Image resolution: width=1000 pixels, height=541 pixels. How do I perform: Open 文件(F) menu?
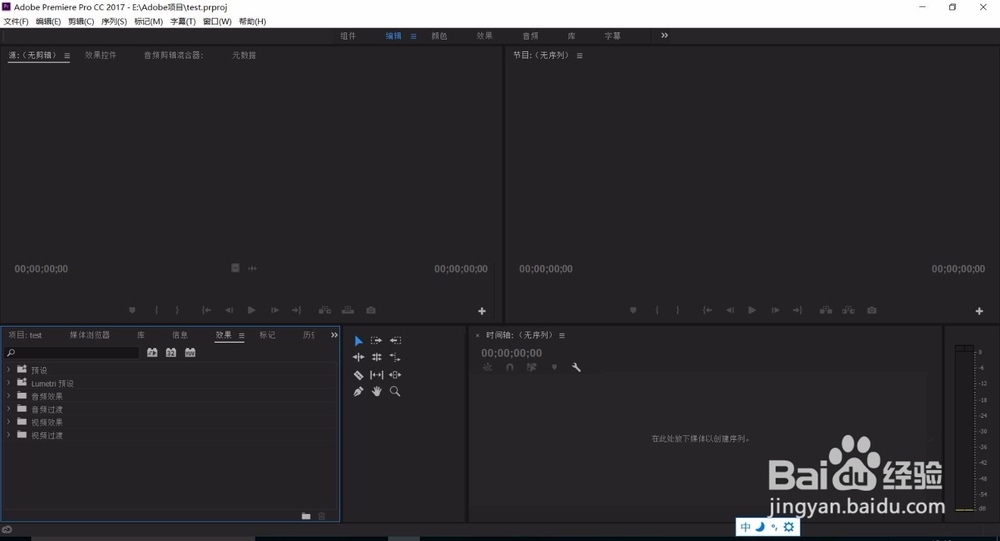[x=16, y=22]
